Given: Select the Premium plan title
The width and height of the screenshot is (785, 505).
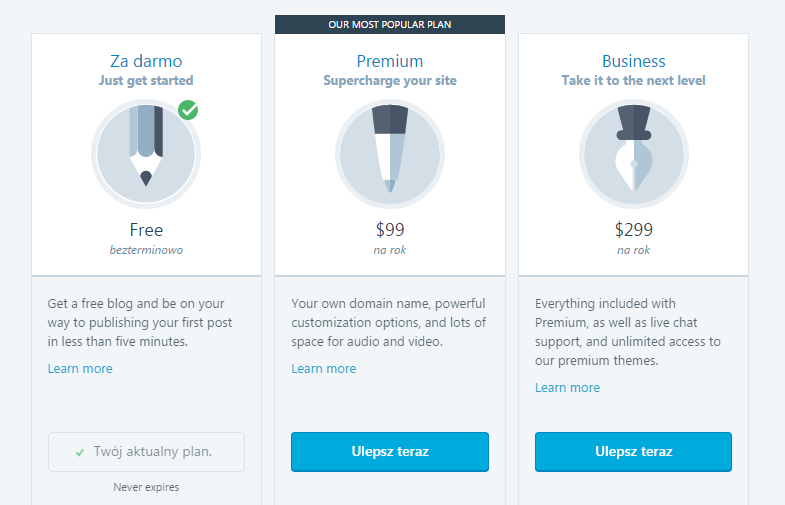Looking at the screenshot, I should (x=390, y=61).
